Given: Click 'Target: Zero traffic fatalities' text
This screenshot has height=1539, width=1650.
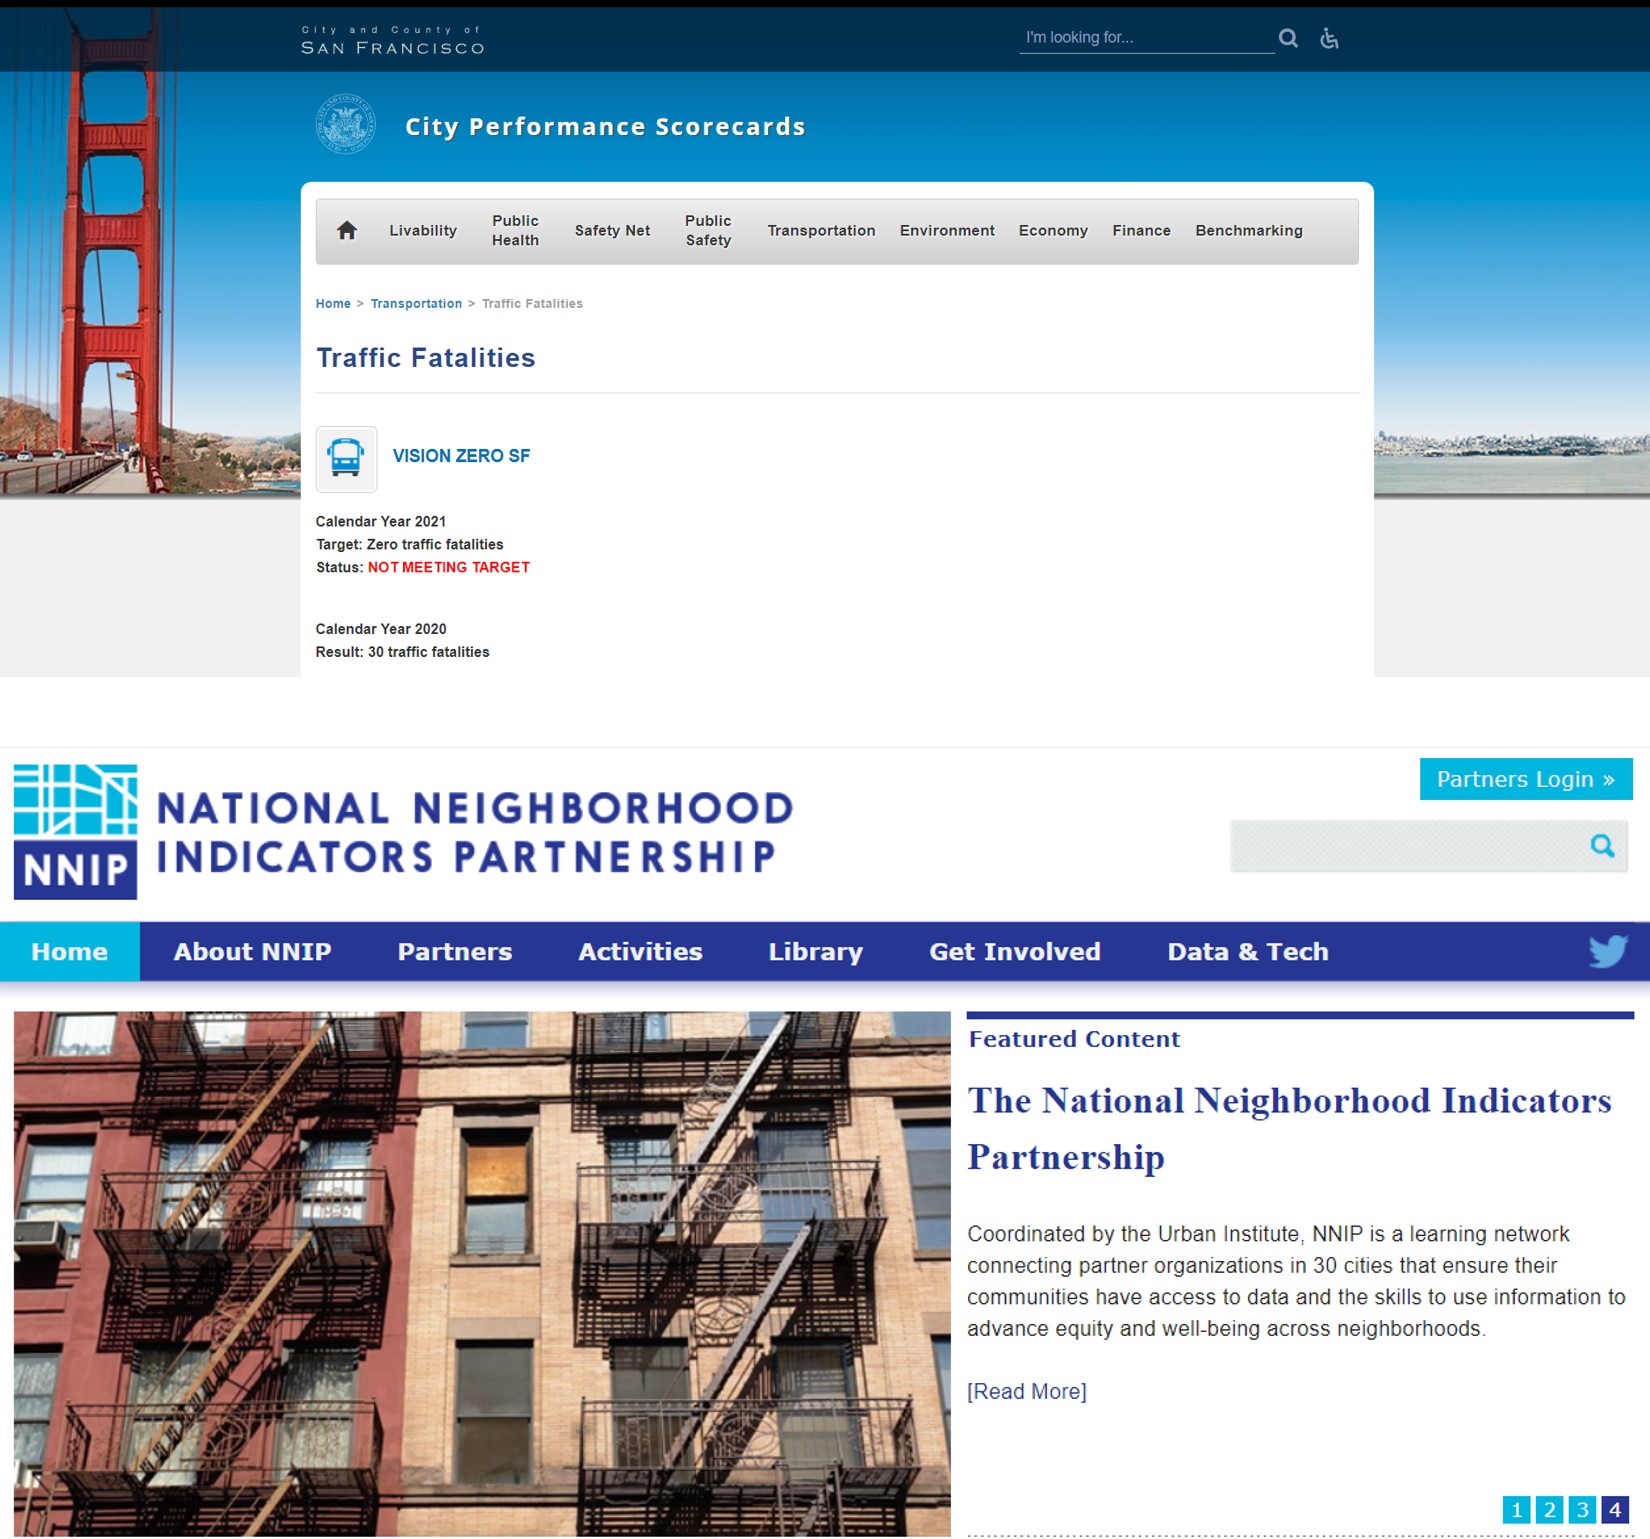Looking at the screenshot, I should click(x=410, y=545).
